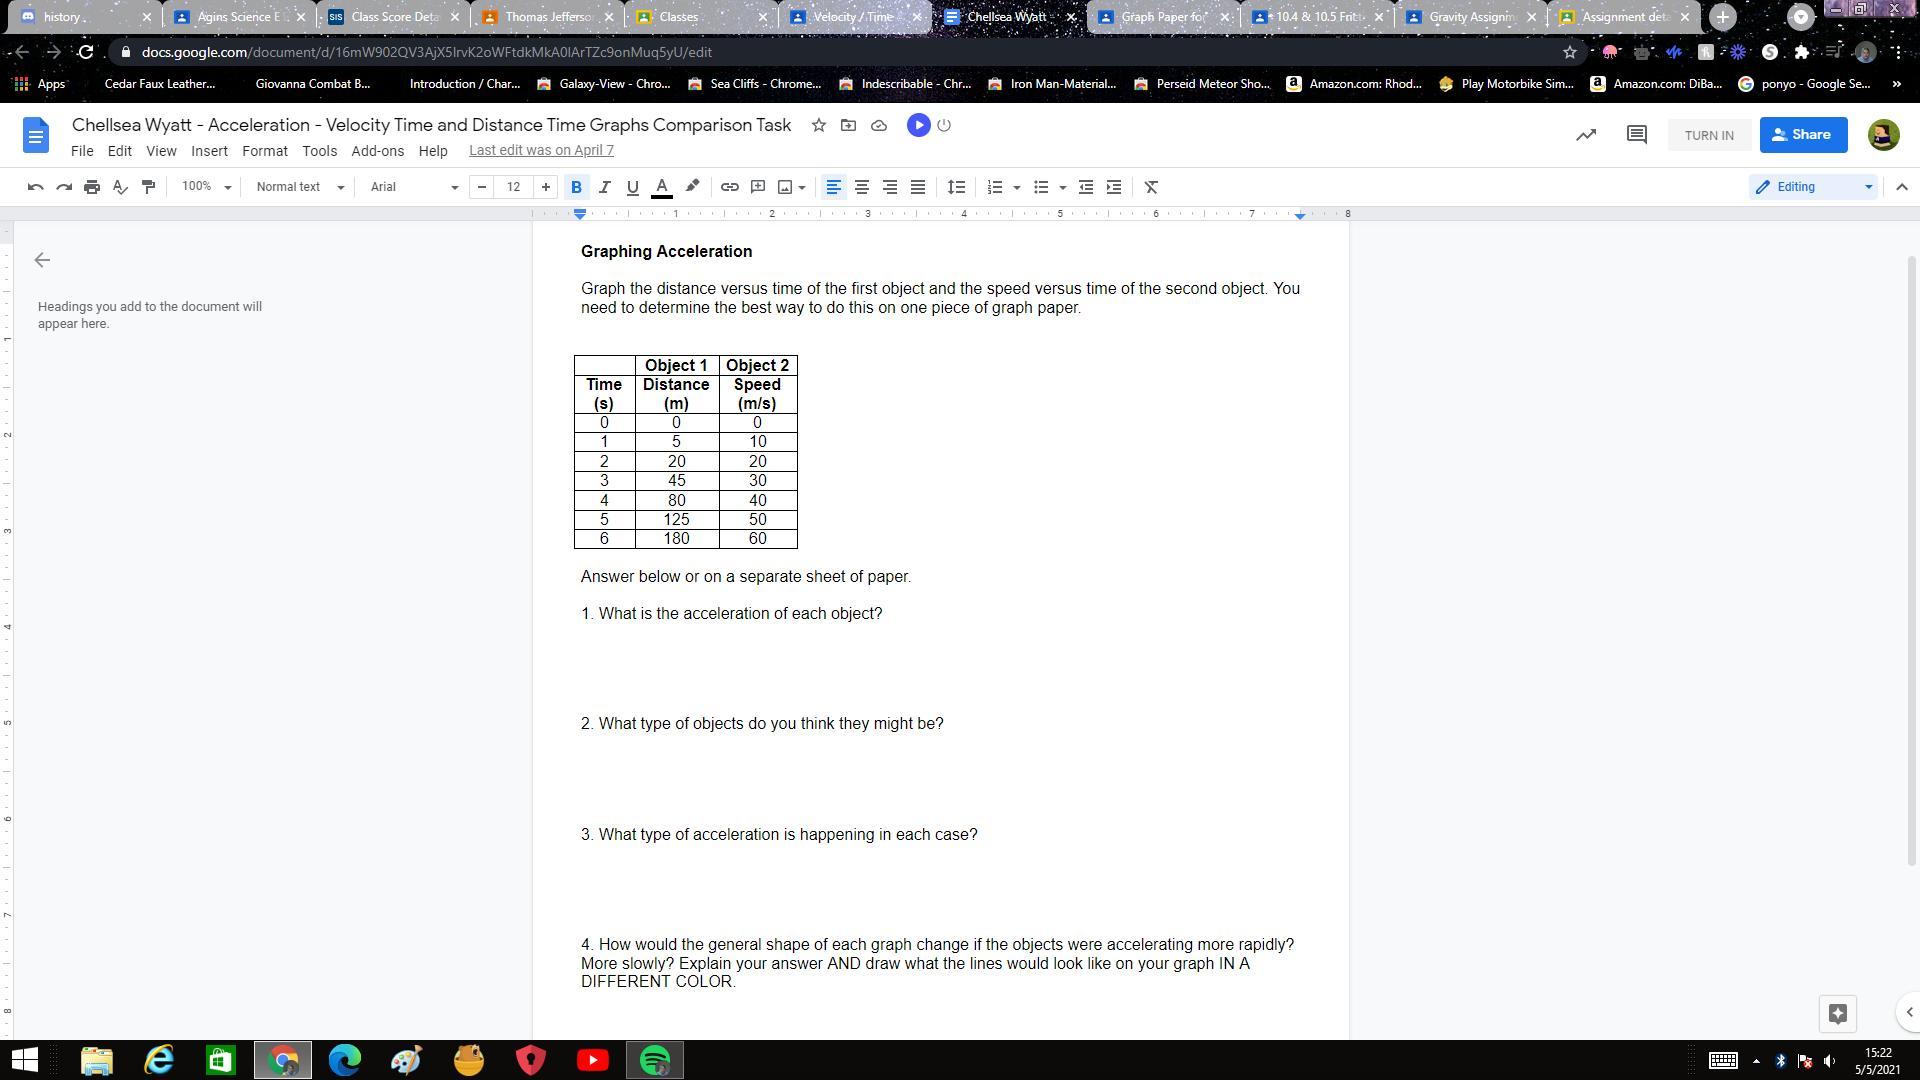Toggle underline formatting
Viewport: 1920px width, 1080px height.
pos(632,187)
